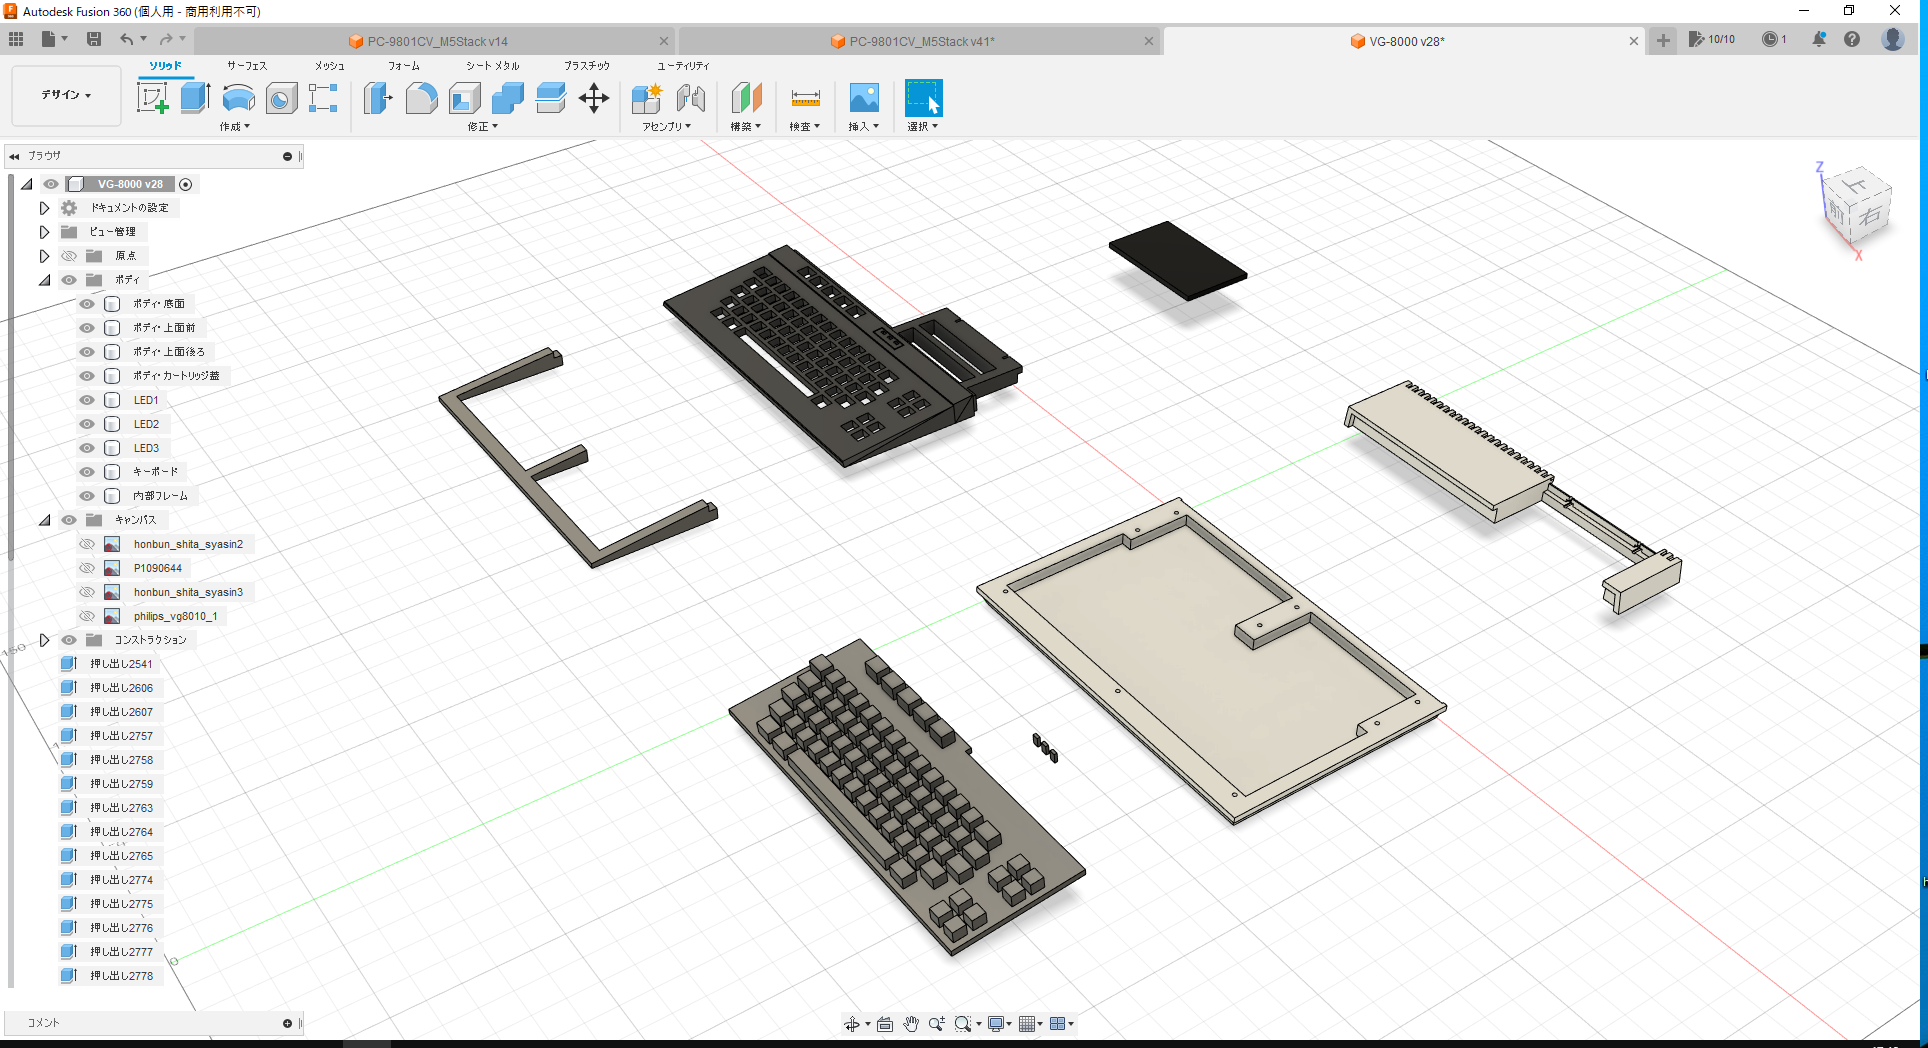The width and height of the screenshot is (1928, 1048).
Task: Select the Measure tool under 検査
Action: coord(805,98)
